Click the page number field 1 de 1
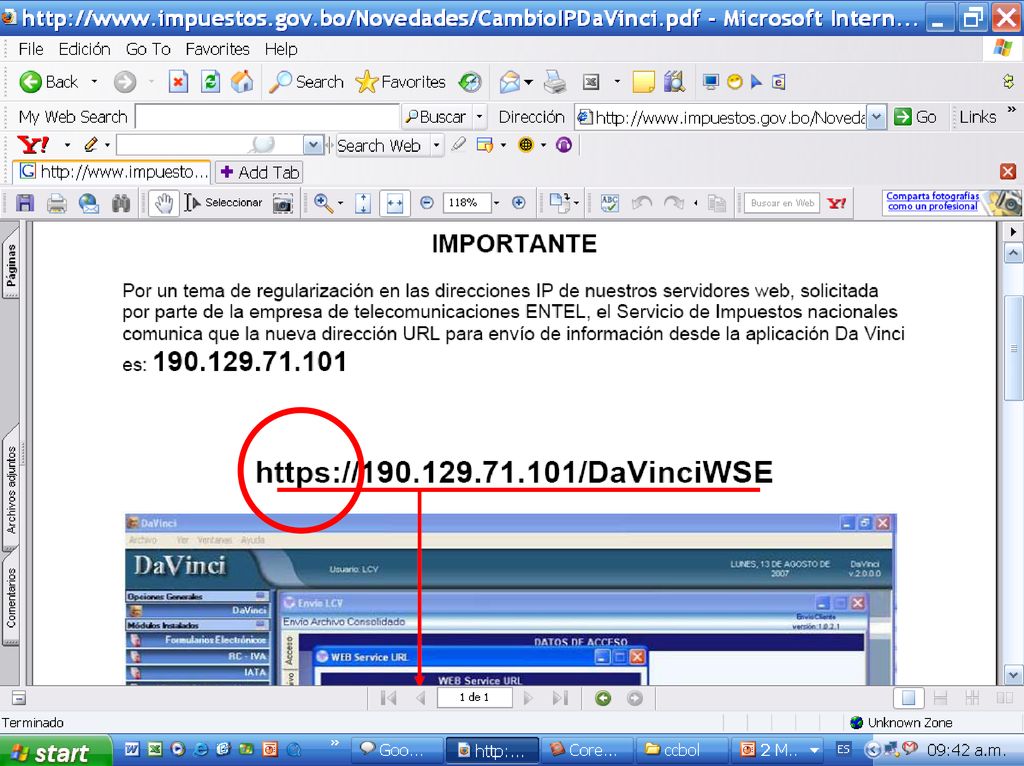This screenshot has width=1024, height=766. pos(474,697)
